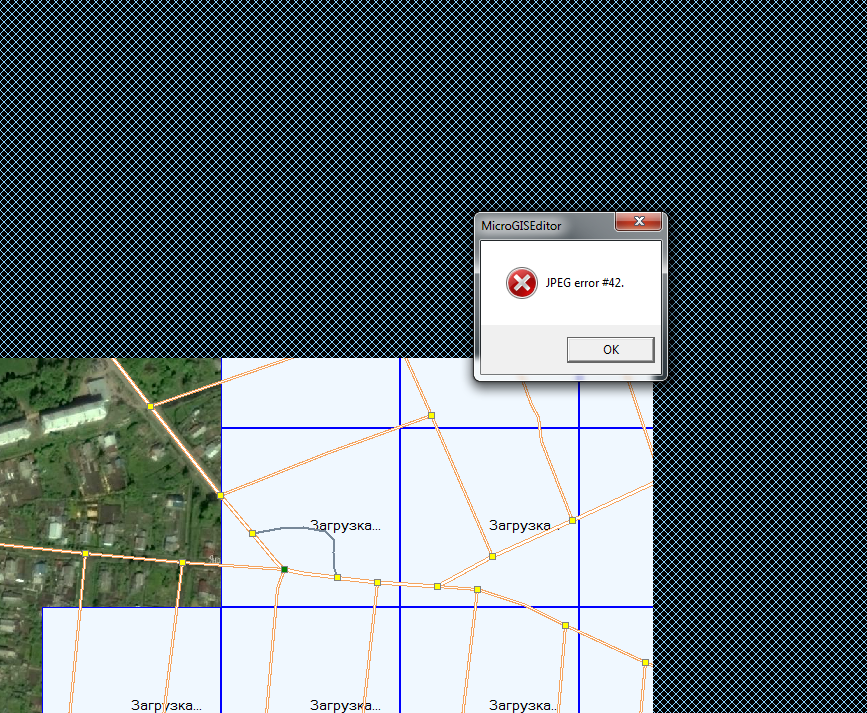Click the bottom-left 'Загрузка...' tile label

(166, 704)
